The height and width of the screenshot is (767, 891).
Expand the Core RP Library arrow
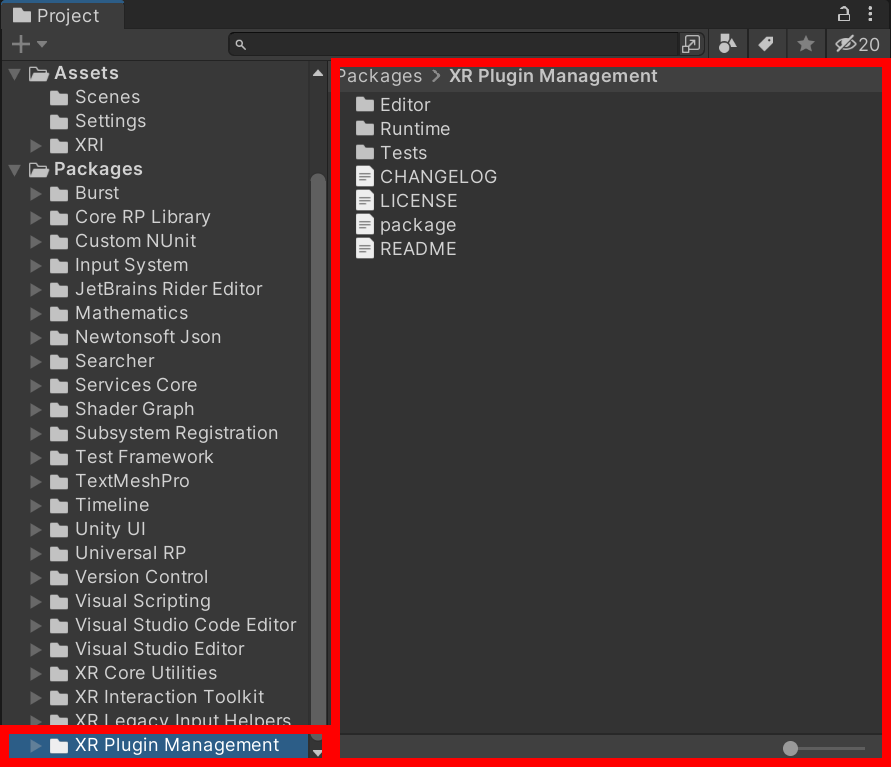pyautogui.click(x=36, y=217)
